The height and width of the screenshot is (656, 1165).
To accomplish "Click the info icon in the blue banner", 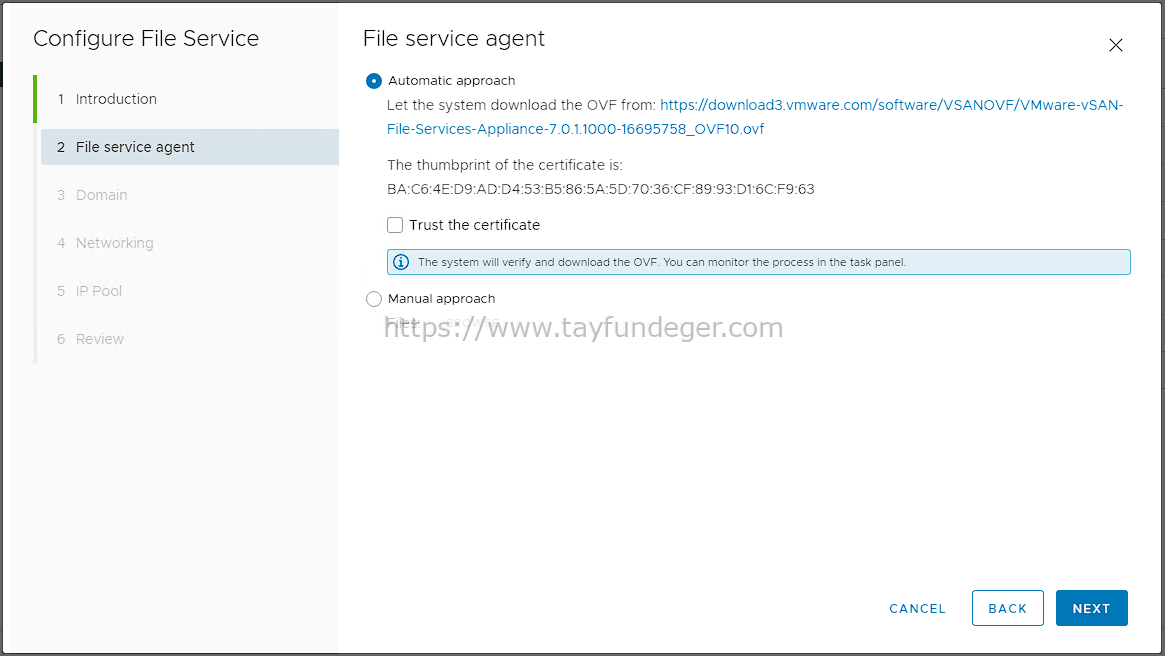I will (400, 262).
